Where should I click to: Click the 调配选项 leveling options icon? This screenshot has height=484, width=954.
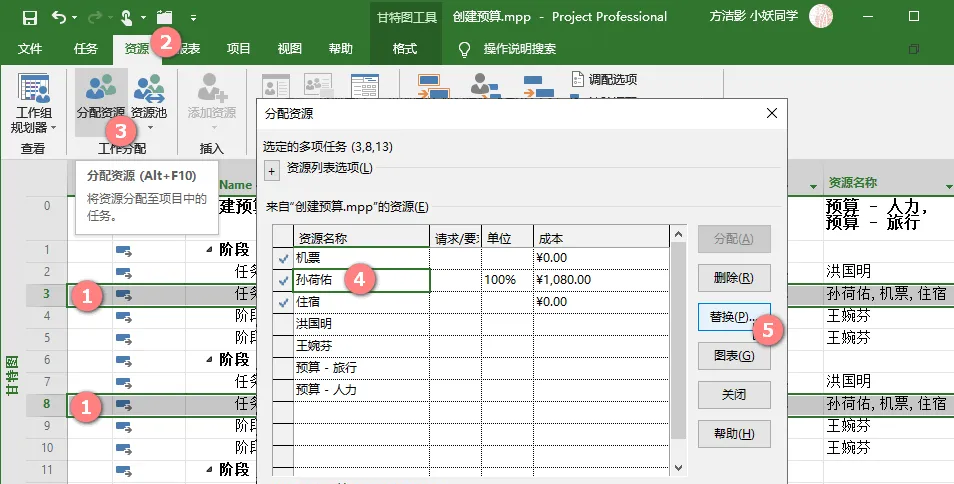577,79
